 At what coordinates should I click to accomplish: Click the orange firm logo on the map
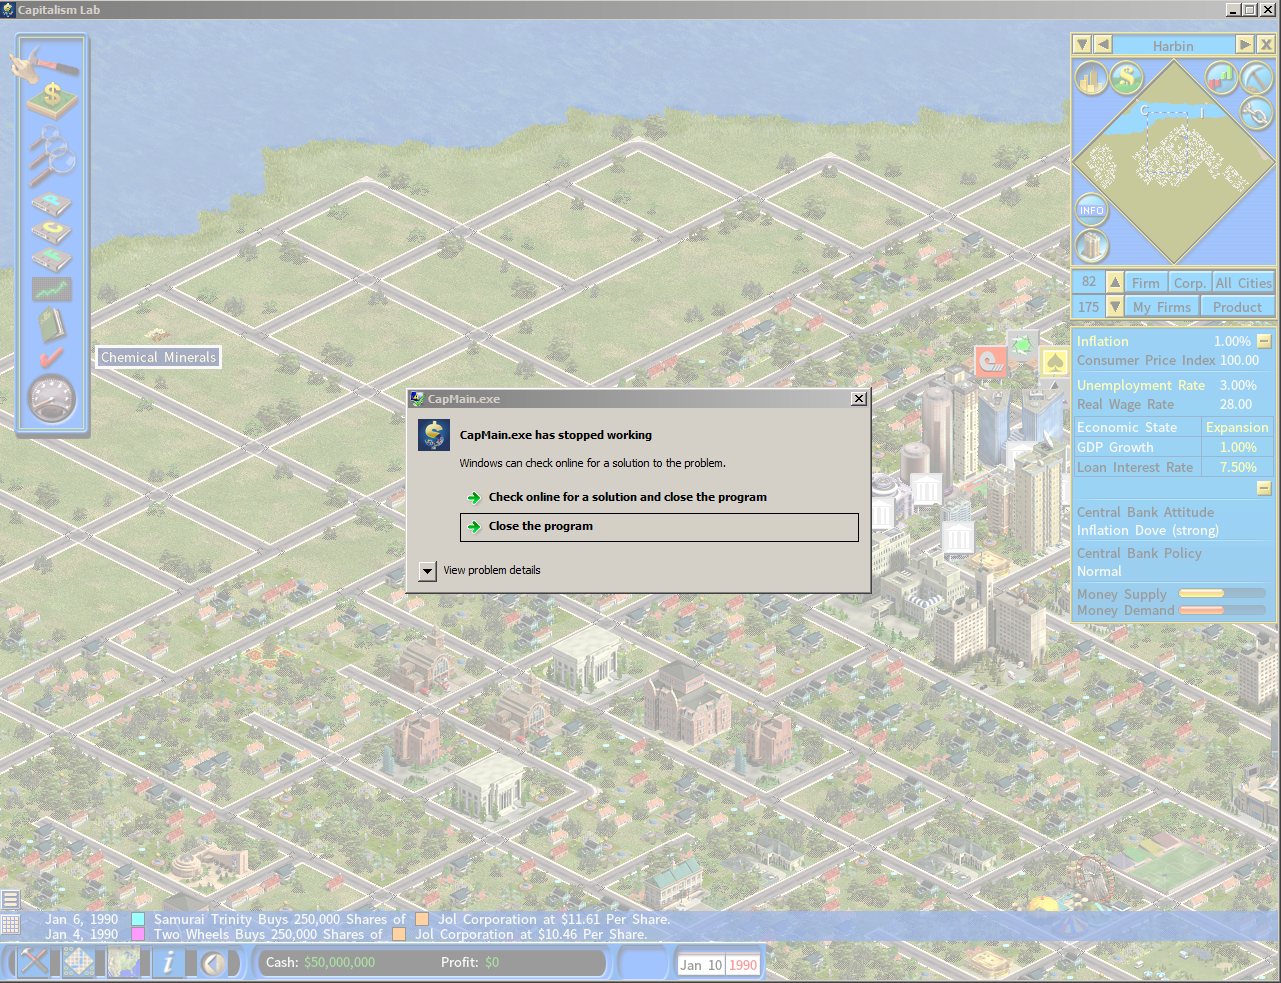click(990, 362)
